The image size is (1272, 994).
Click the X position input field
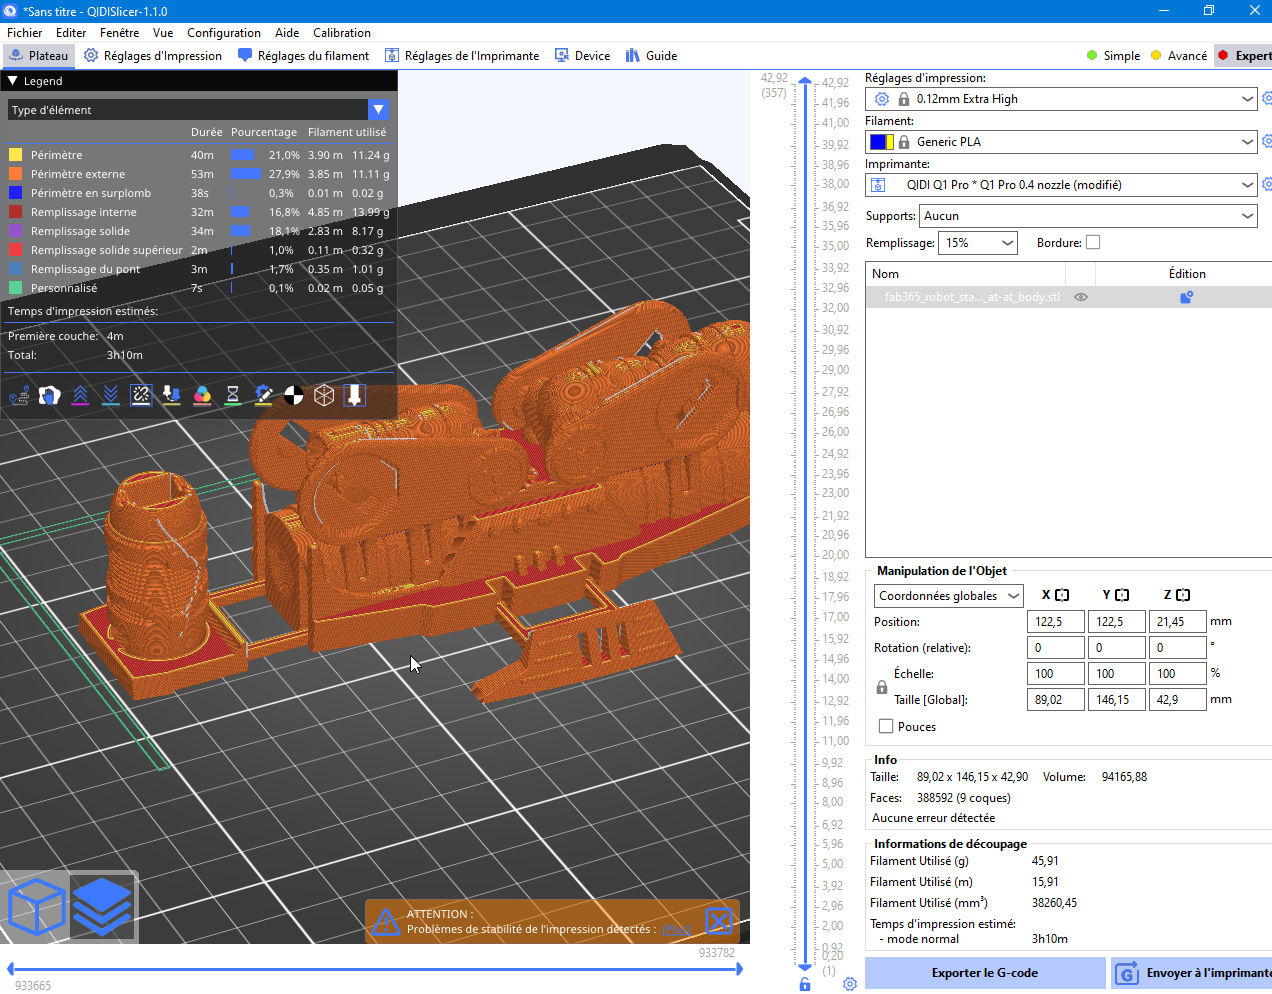click(1055, 622)
